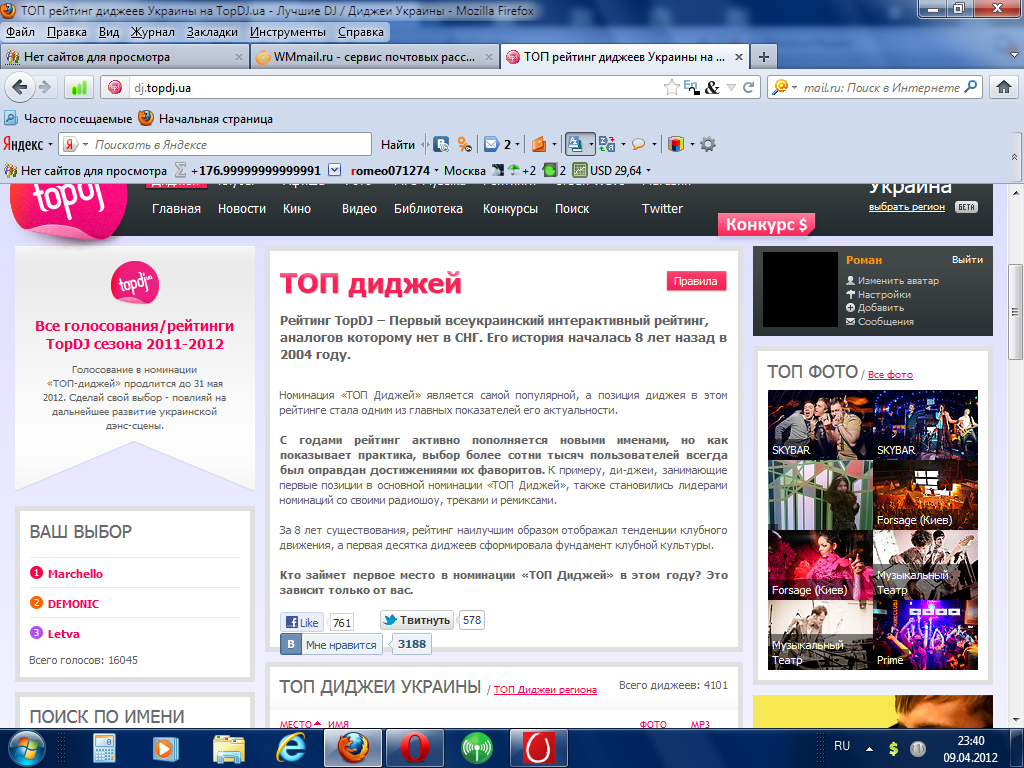Go back with the browser back arrow

[x=20, y=87]
